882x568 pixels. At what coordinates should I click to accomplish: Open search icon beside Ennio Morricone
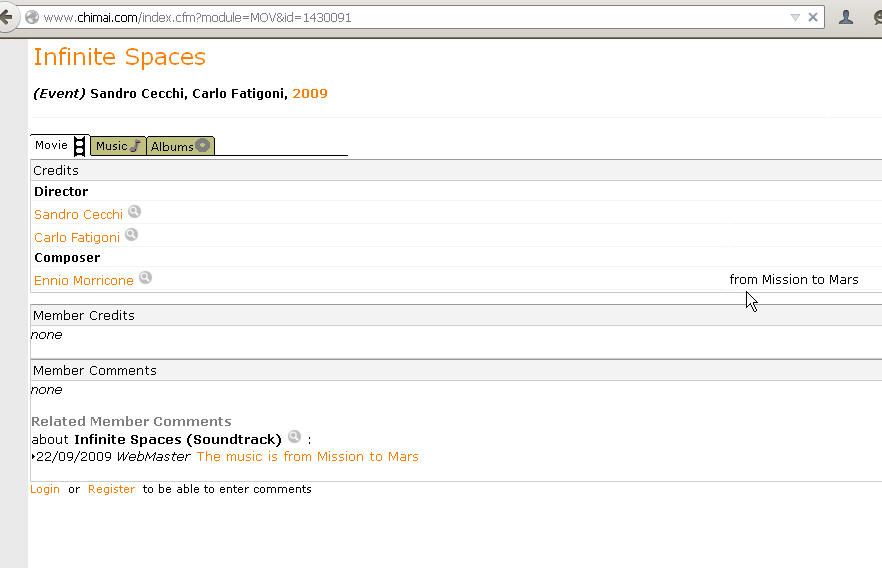[146, 277]
